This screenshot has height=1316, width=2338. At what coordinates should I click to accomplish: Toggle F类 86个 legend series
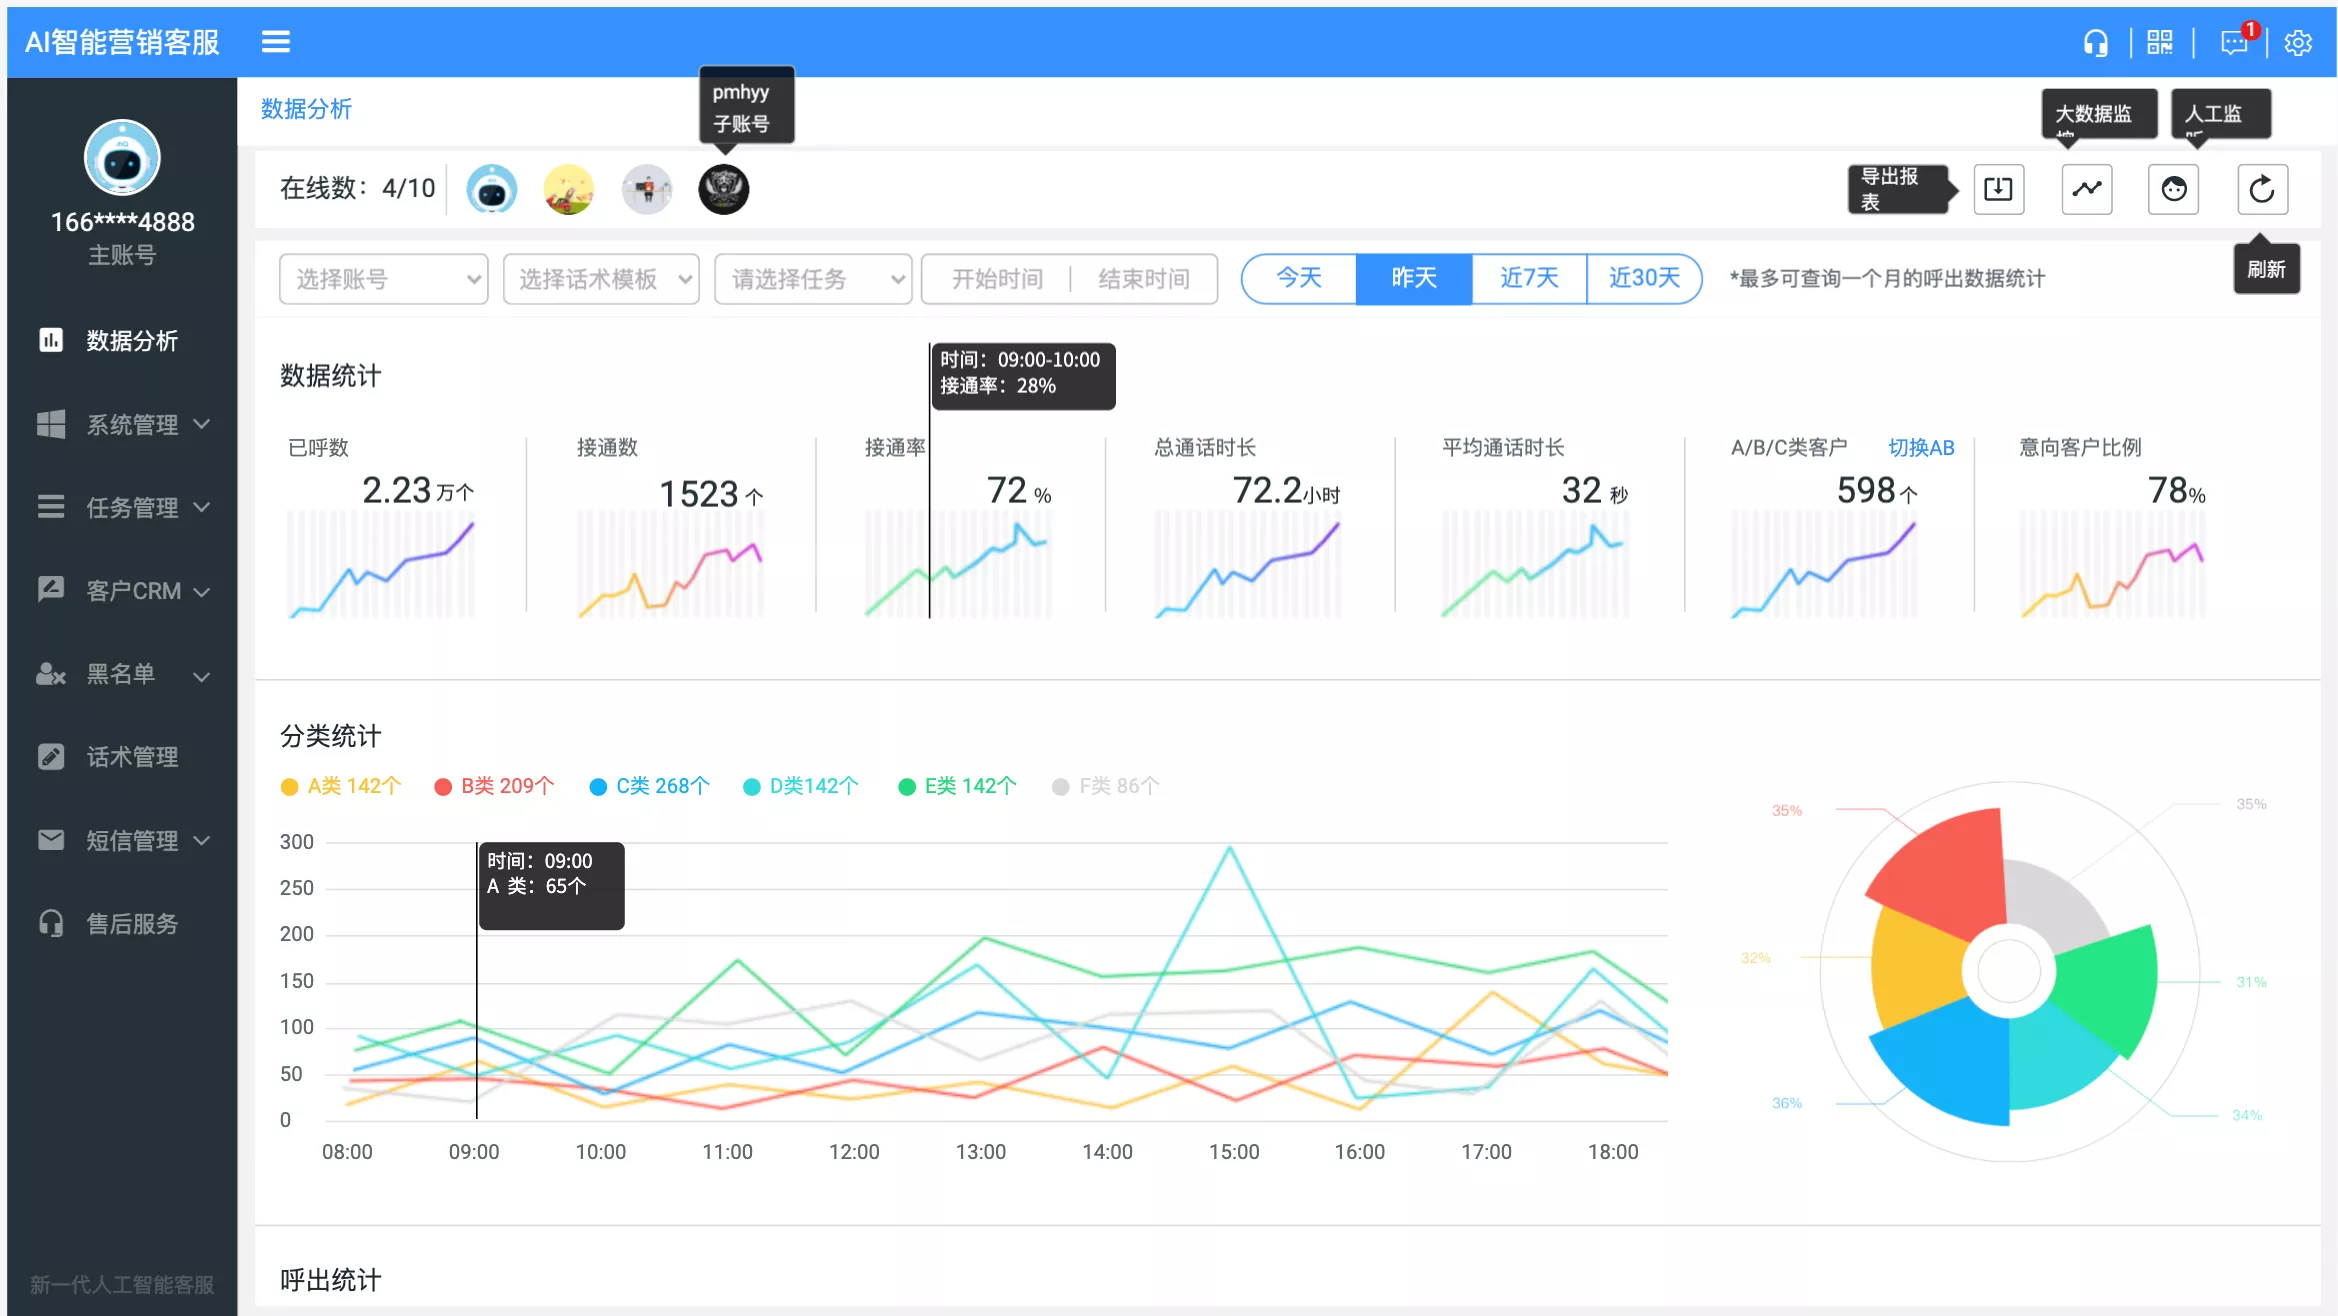pos(1106,786)
